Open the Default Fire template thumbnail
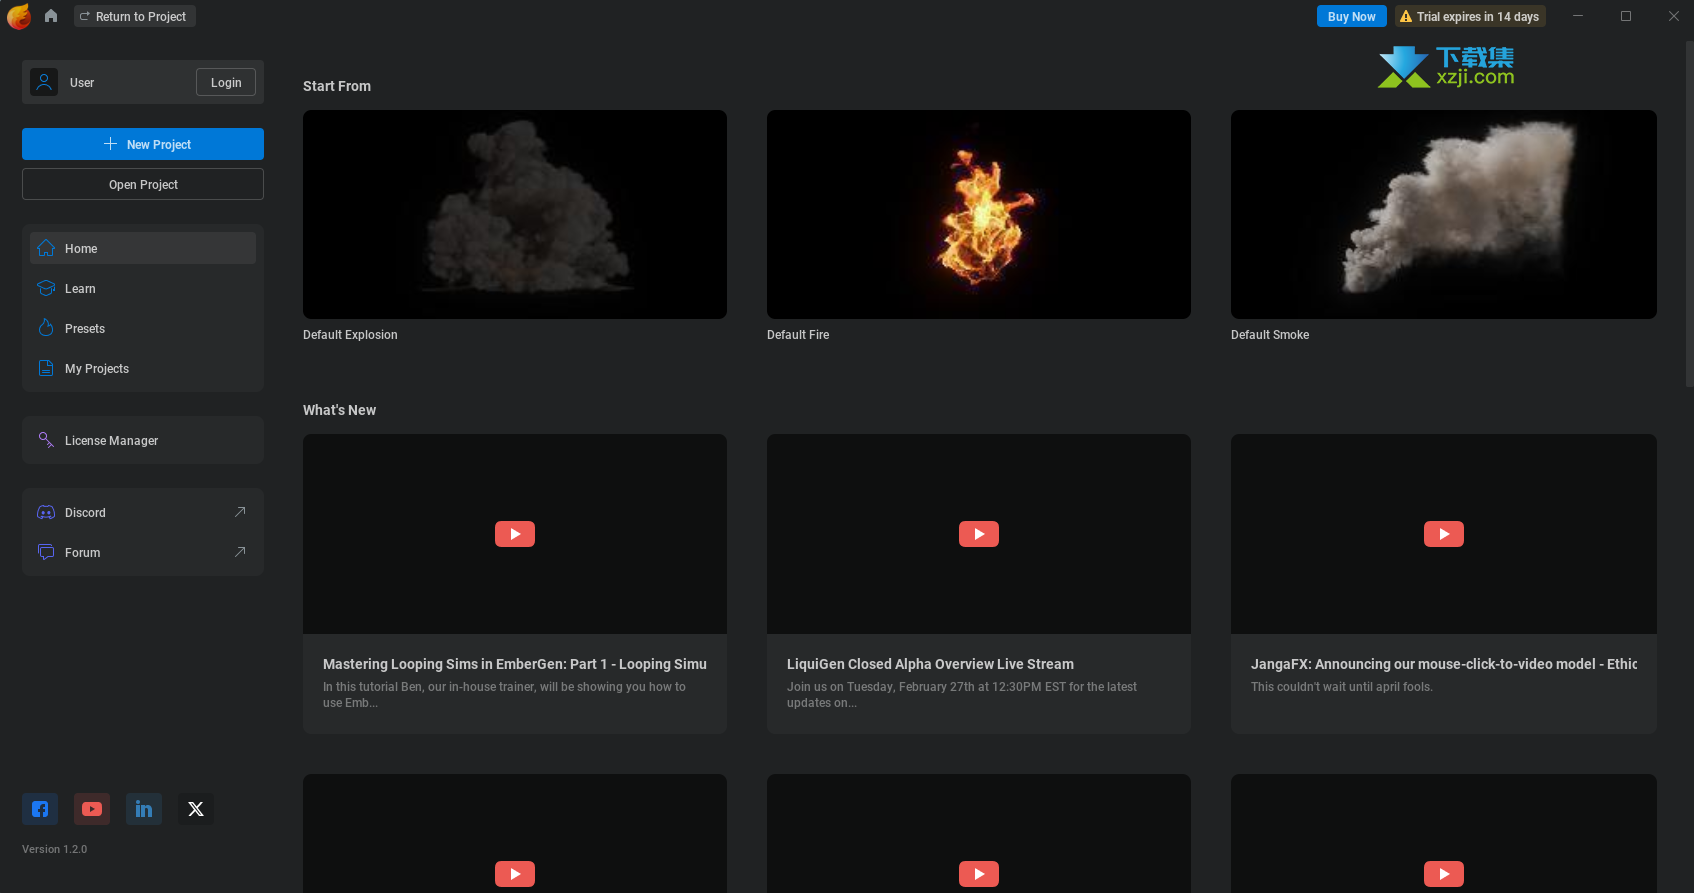This screenshot has width=1694, height=893. point(979,214)
